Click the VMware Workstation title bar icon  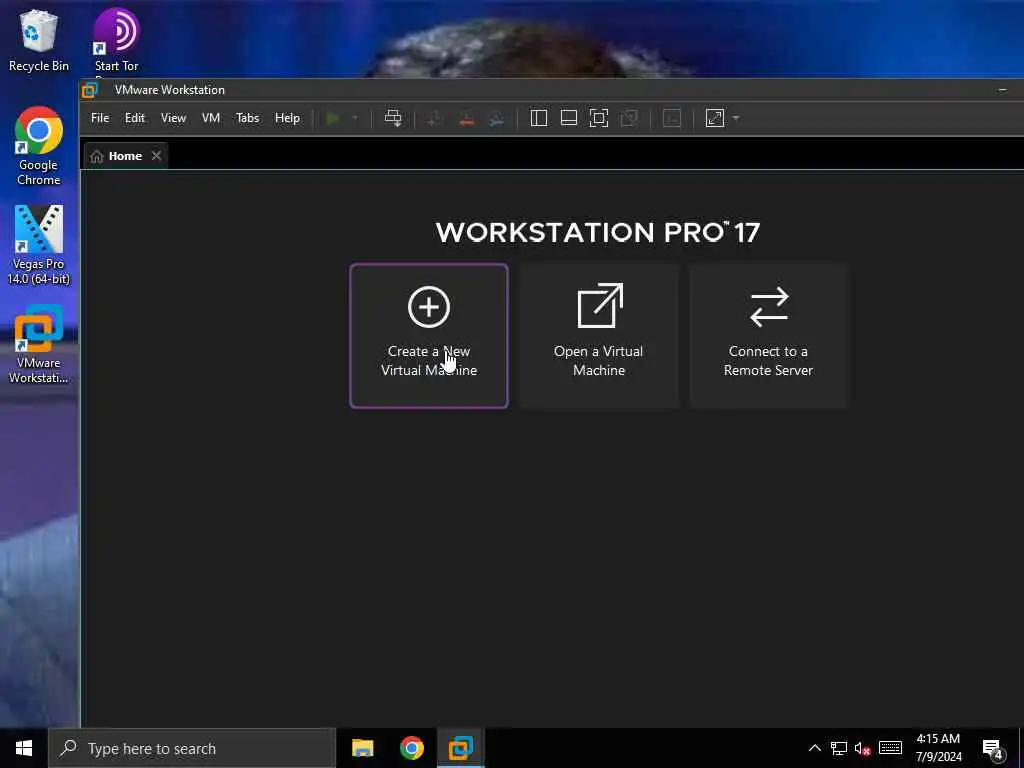point(90,89)
